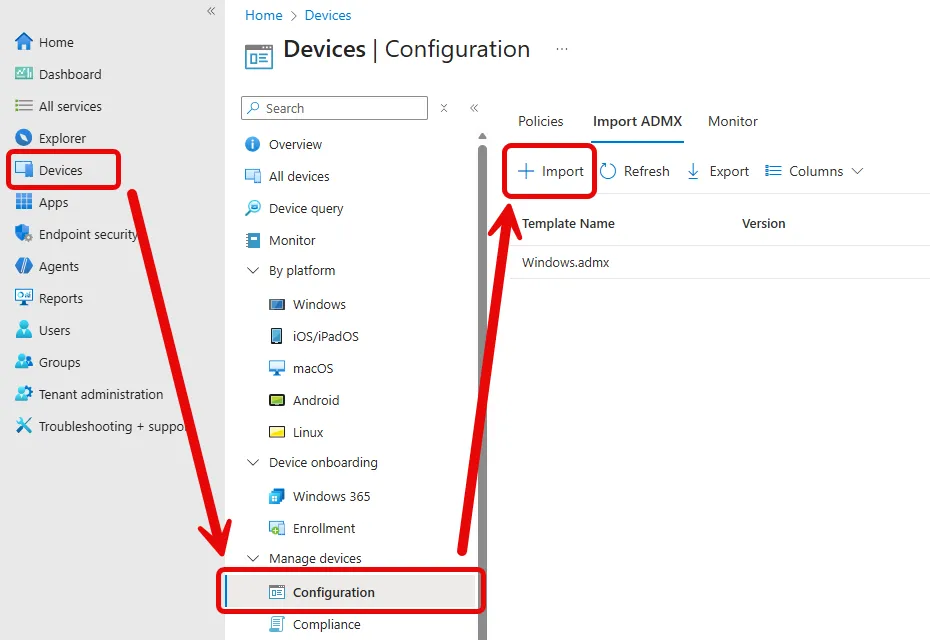930x640 pixels.
Task: Click the Refresh button
Action: [x=634, y=171]
